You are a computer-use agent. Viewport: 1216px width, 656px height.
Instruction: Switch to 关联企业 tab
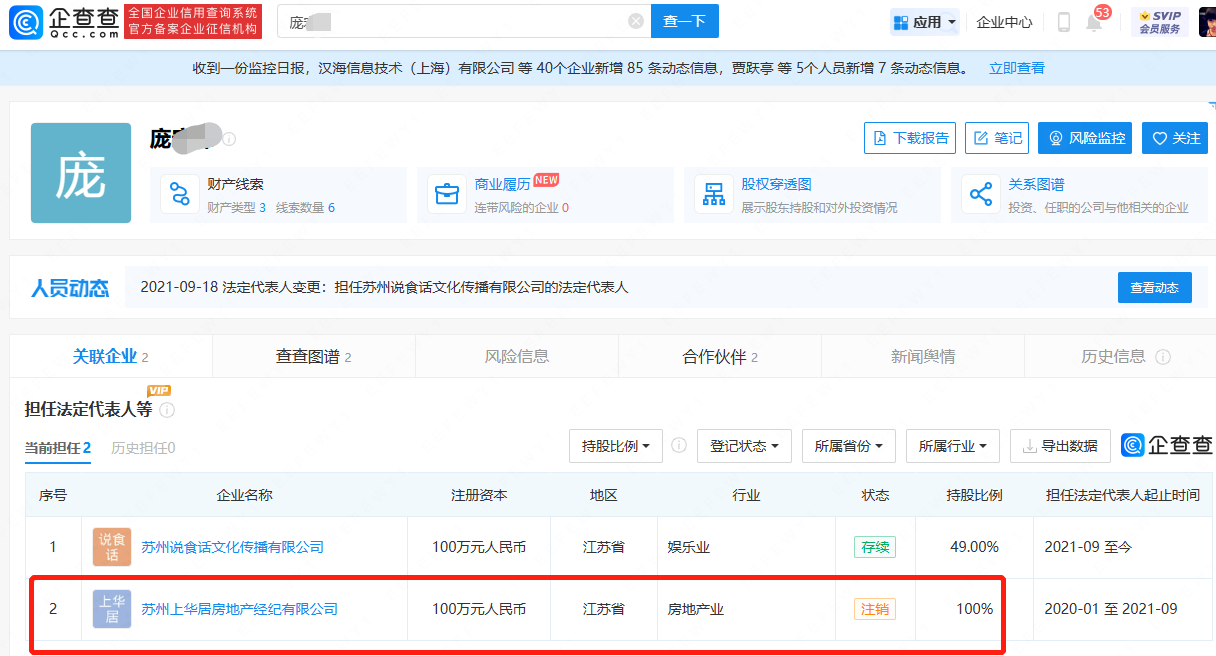(111, 357)
